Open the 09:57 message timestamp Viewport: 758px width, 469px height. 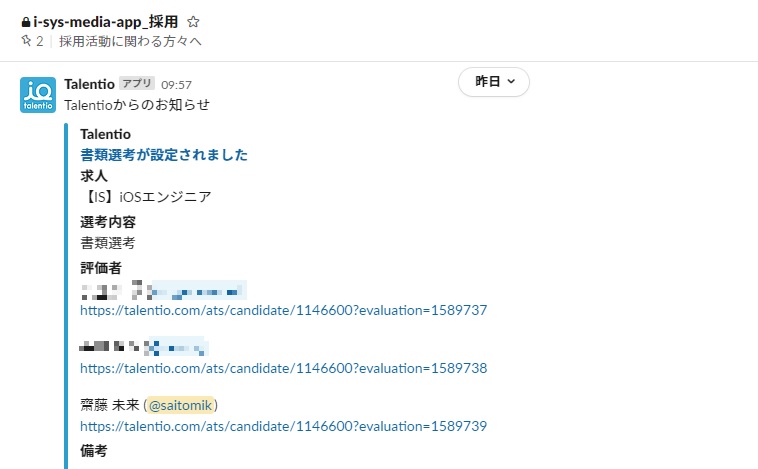click(176, 85)
